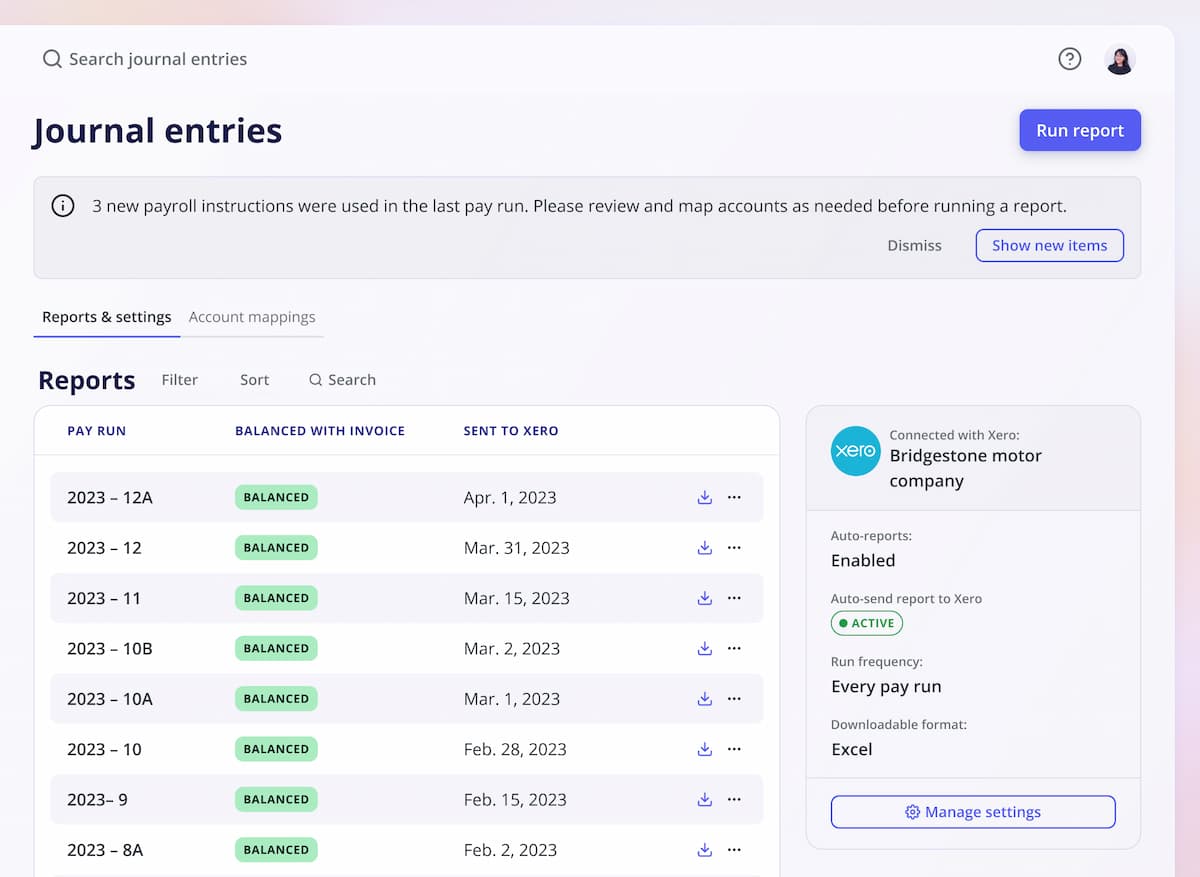Download the 2023 – 10B report

[x=705, y=648]
